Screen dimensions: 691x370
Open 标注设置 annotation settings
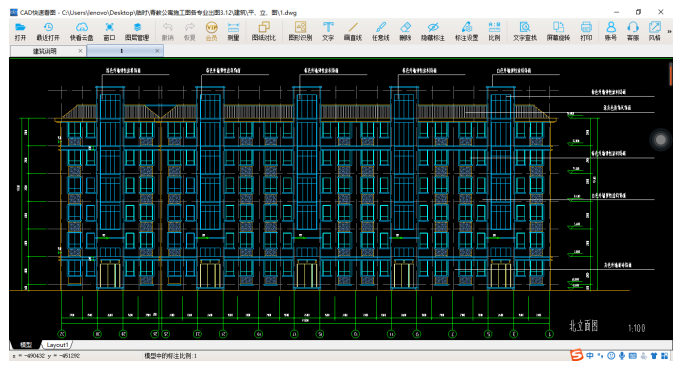(x=466, y=31)
